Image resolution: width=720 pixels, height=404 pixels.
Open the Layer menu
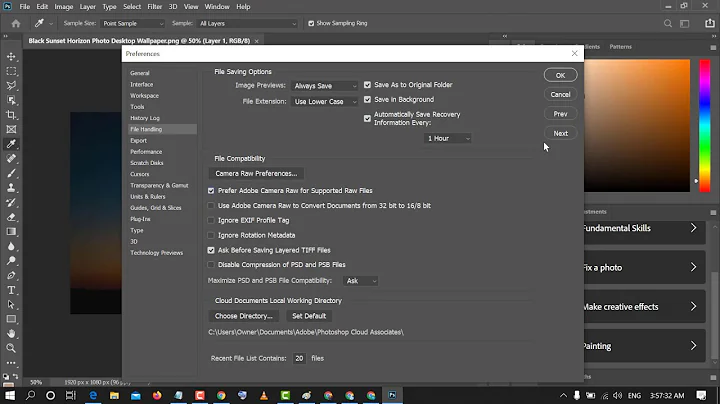(87, 6)
